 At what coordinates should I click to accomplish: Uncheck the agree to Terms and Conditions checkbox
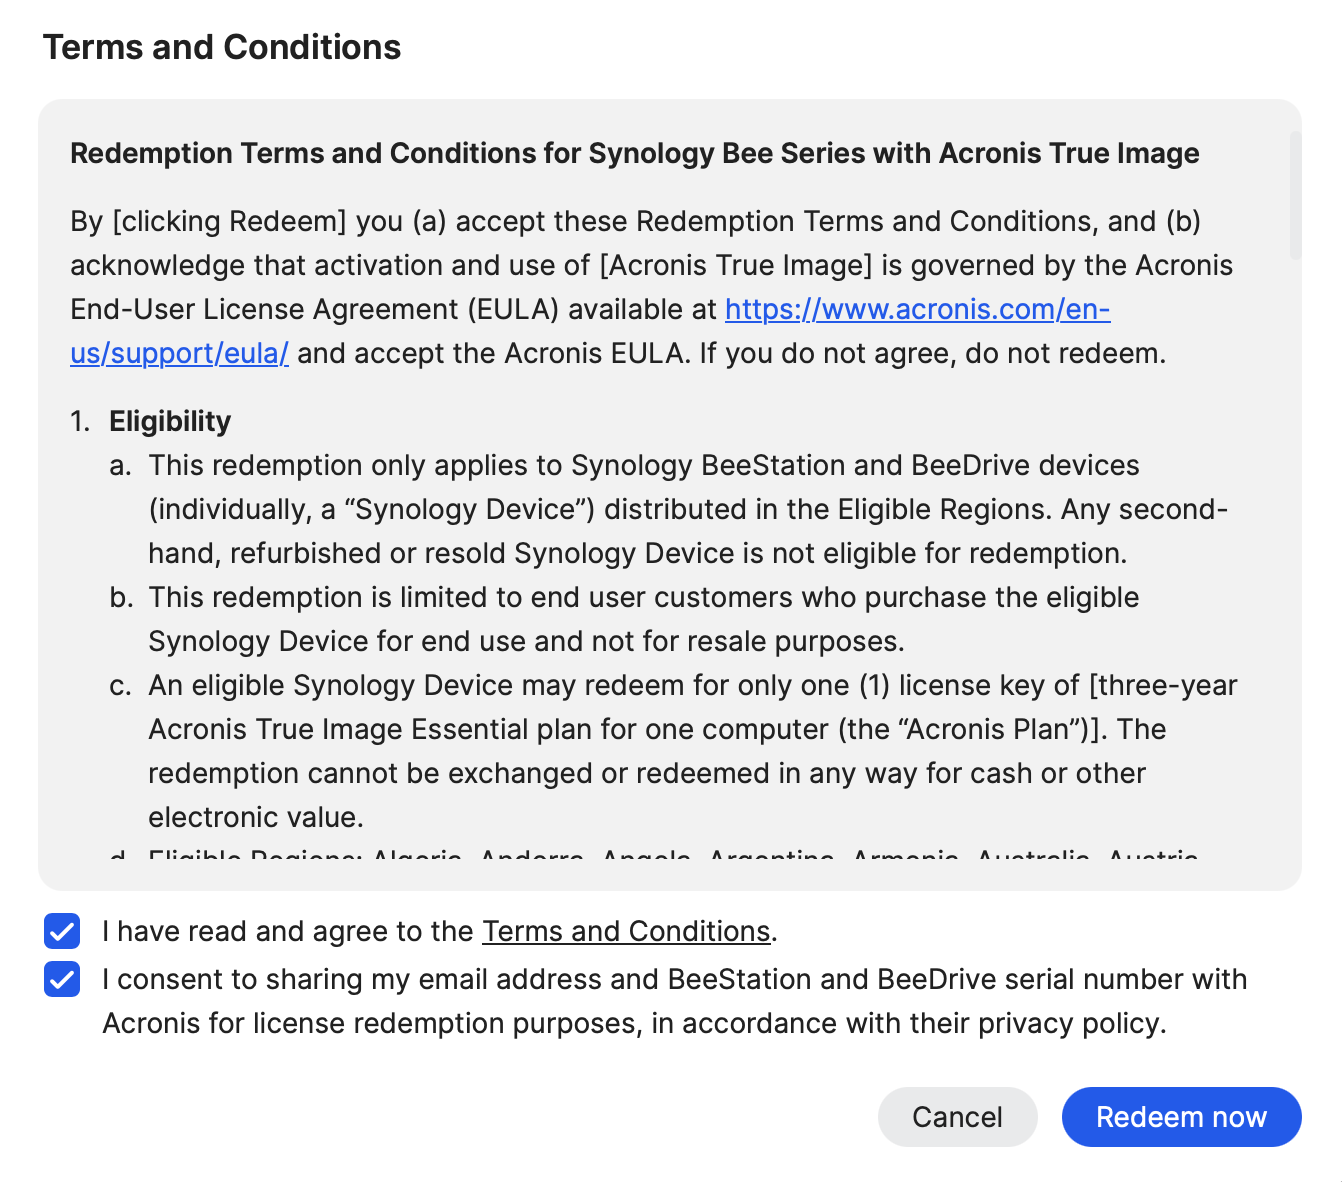point(62,931)
